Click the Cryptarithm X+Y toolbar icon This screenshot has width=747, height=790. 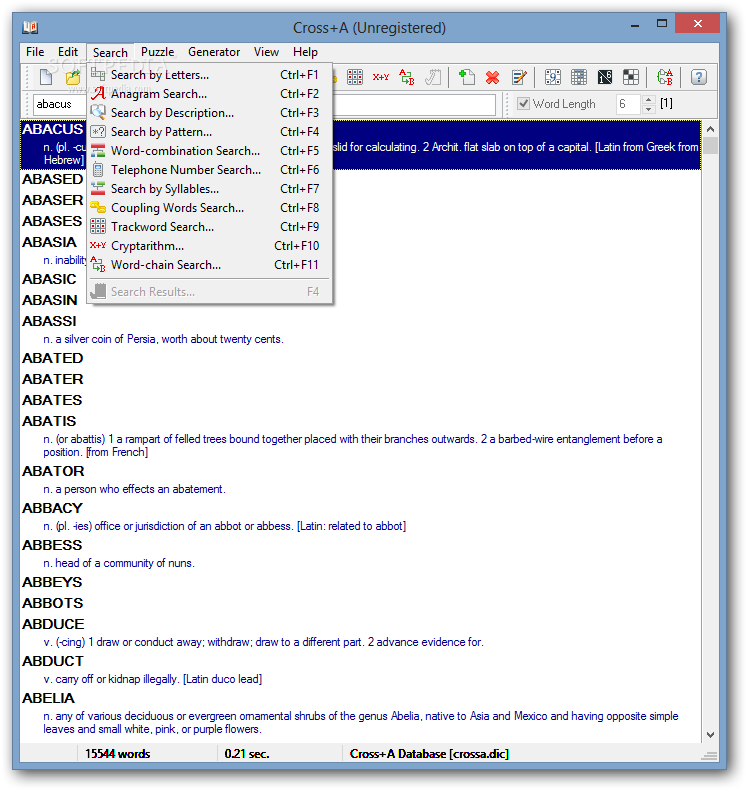tap(381, 77)
